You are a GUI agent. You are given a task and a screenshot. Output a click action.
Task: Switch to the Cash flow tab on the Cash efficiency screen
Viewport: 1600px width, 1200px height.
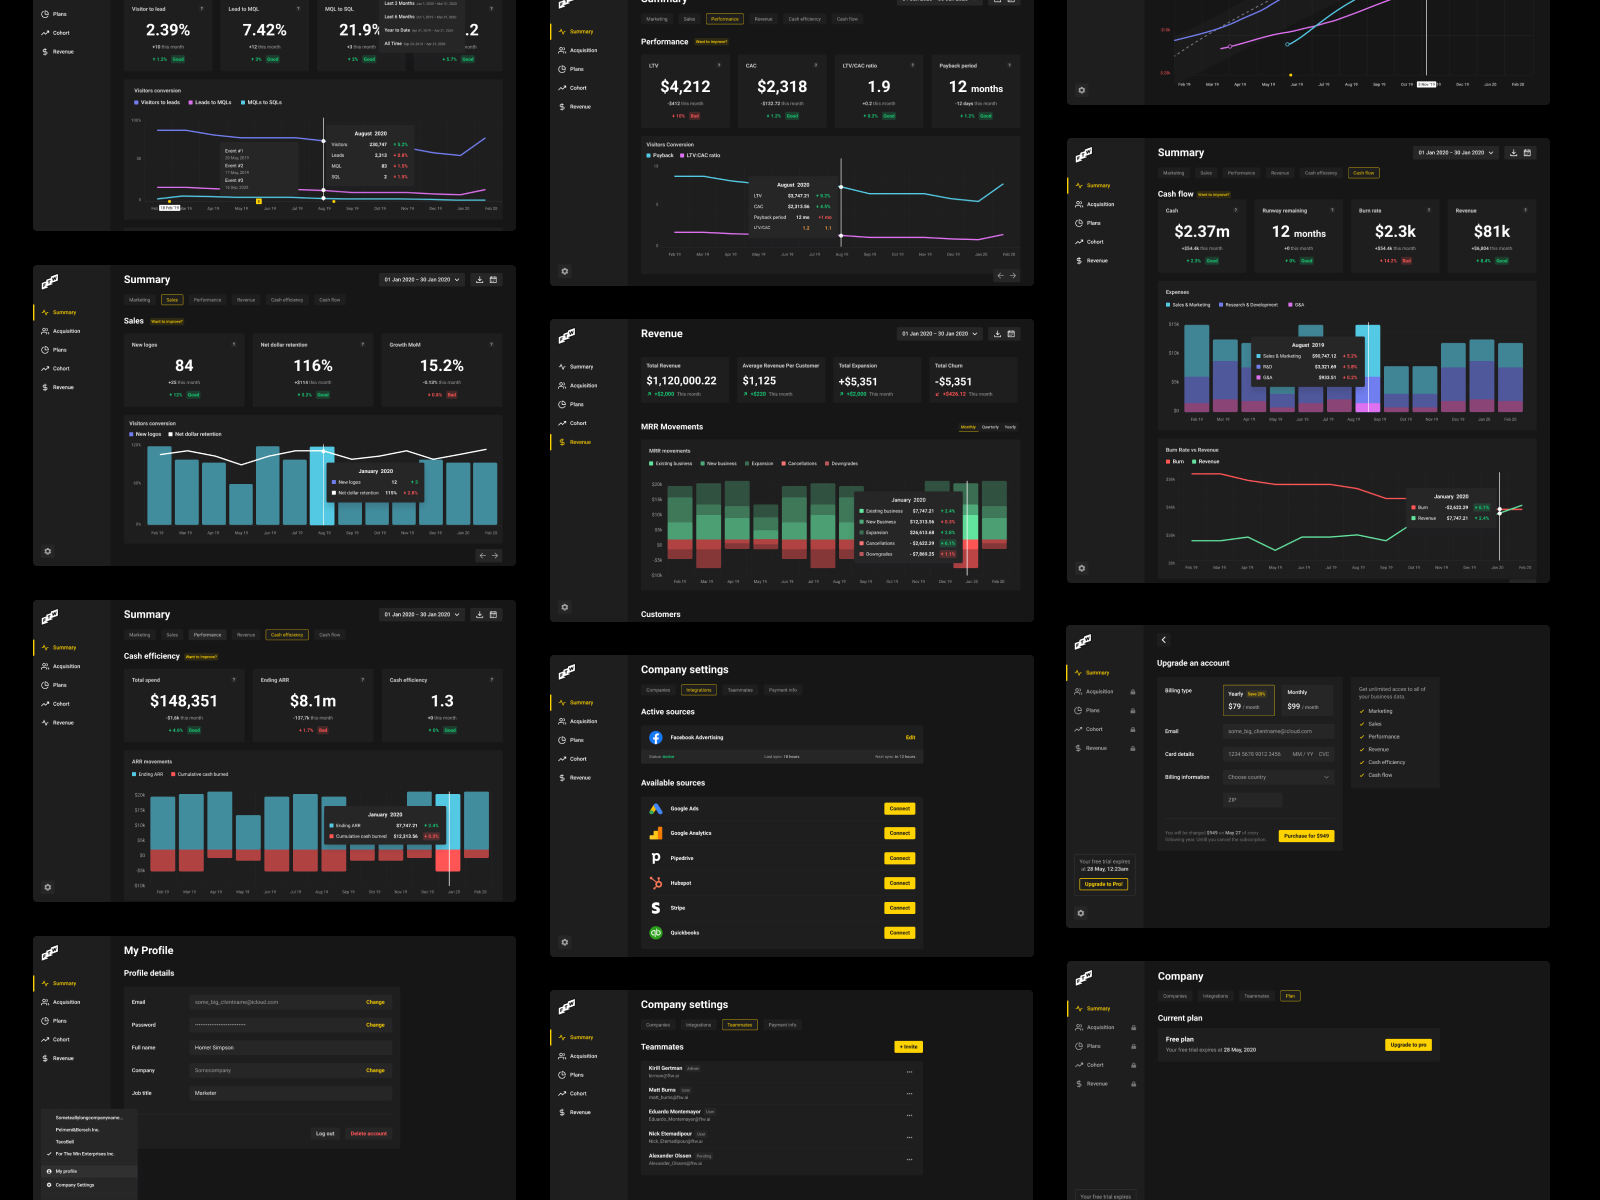[329, 635]
